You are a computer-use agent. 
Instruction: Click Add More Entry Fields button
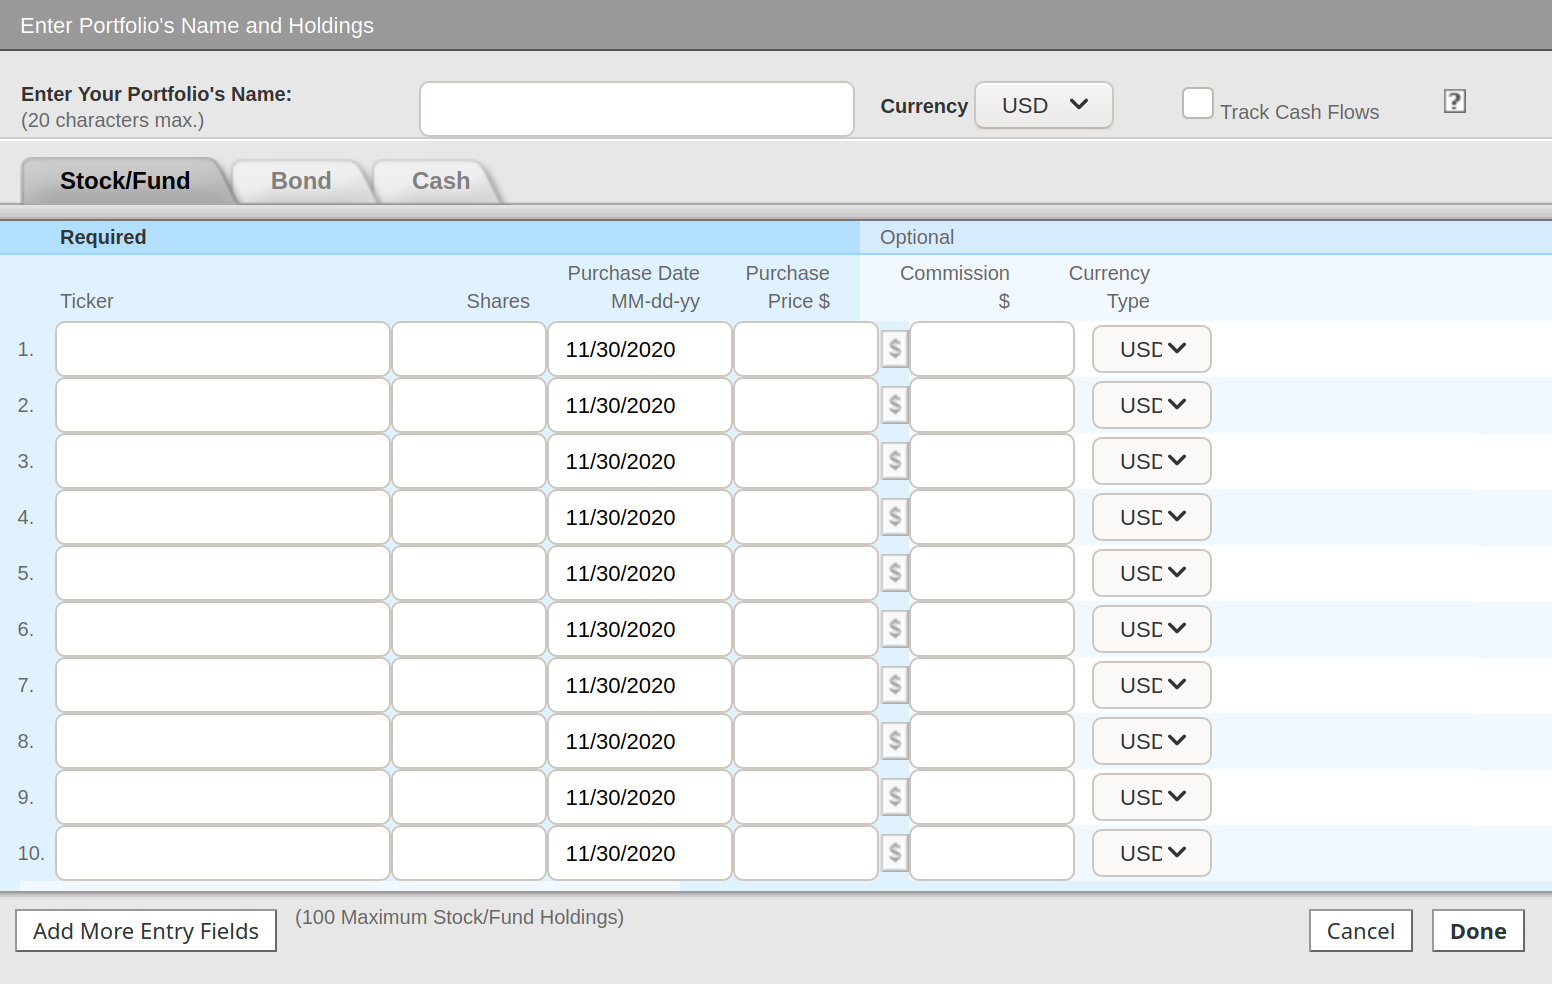[x=146, y=931]
